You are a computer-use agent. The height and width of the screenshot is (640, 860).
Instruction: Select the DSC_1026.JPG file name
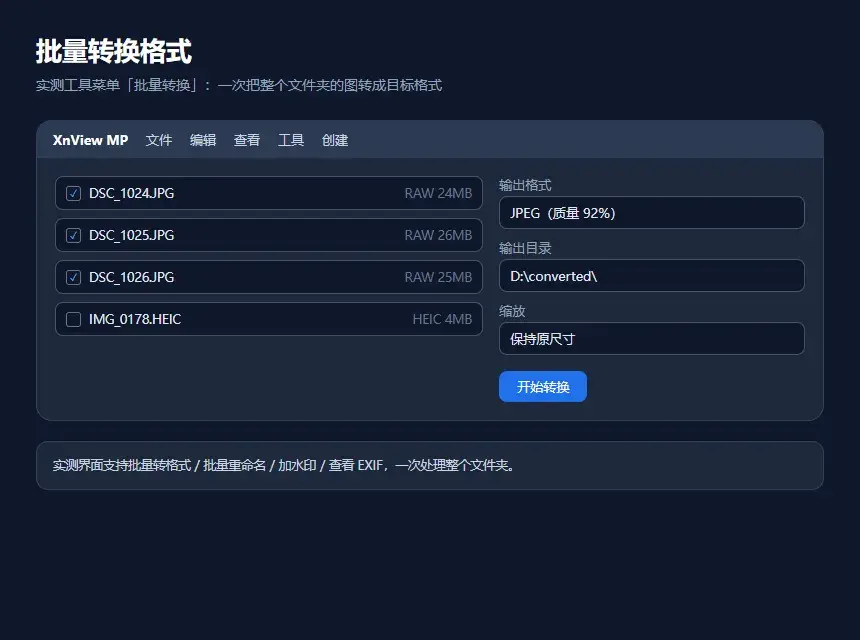click(132, 277)
